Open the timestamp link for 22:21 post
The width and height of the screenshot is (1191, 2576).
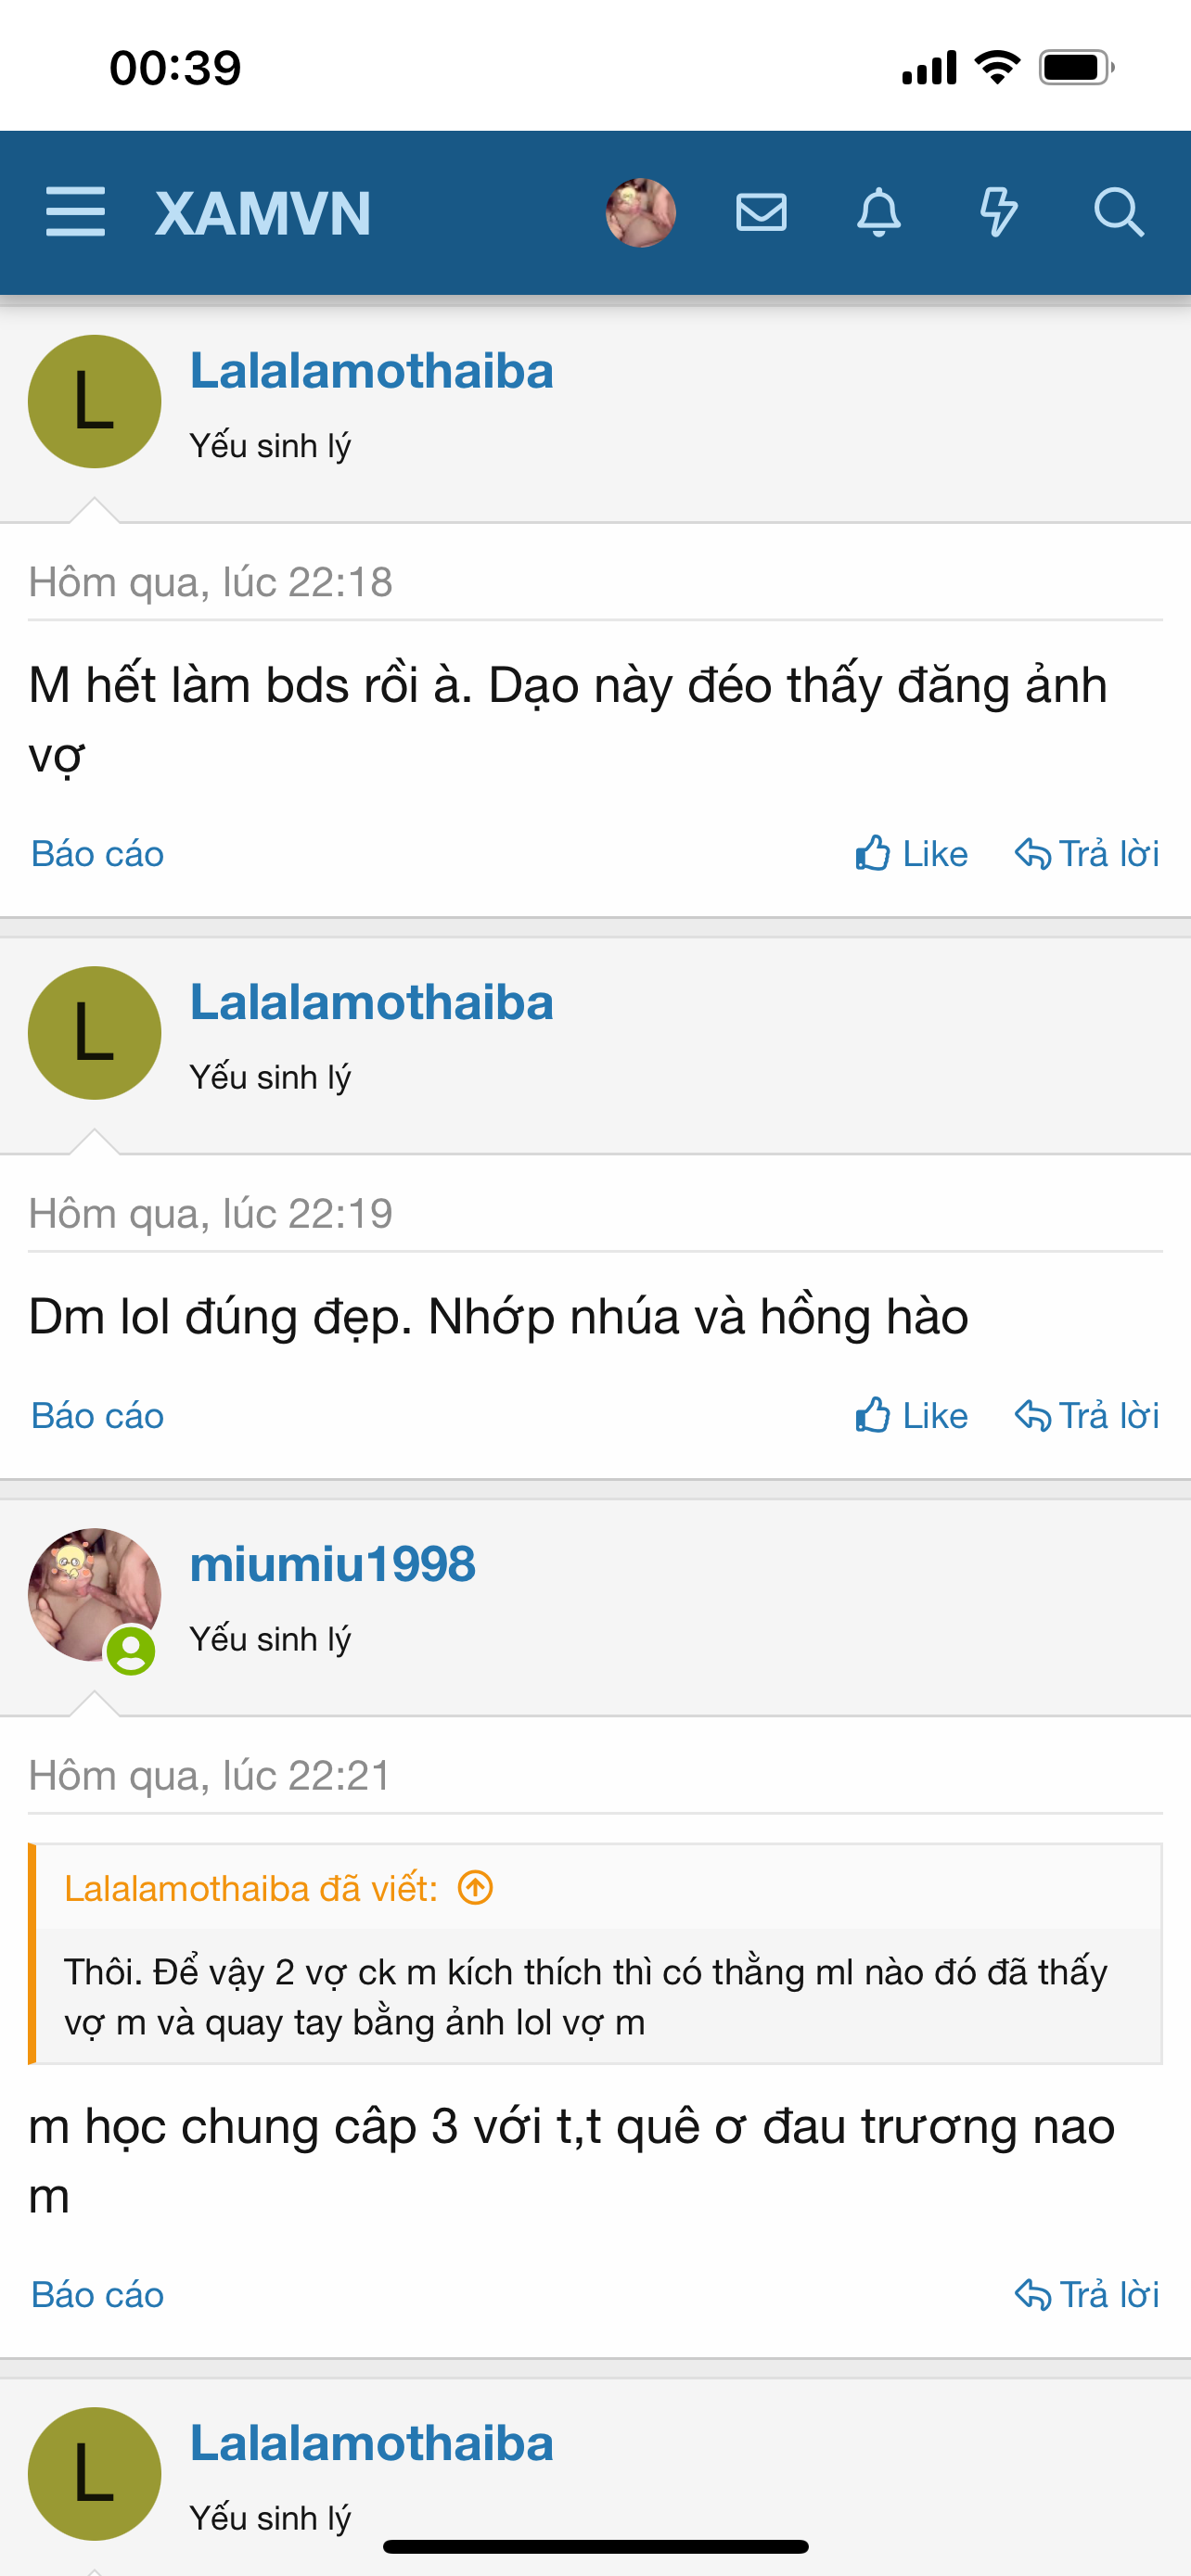pyautogui.click(x=209, y=1776)
